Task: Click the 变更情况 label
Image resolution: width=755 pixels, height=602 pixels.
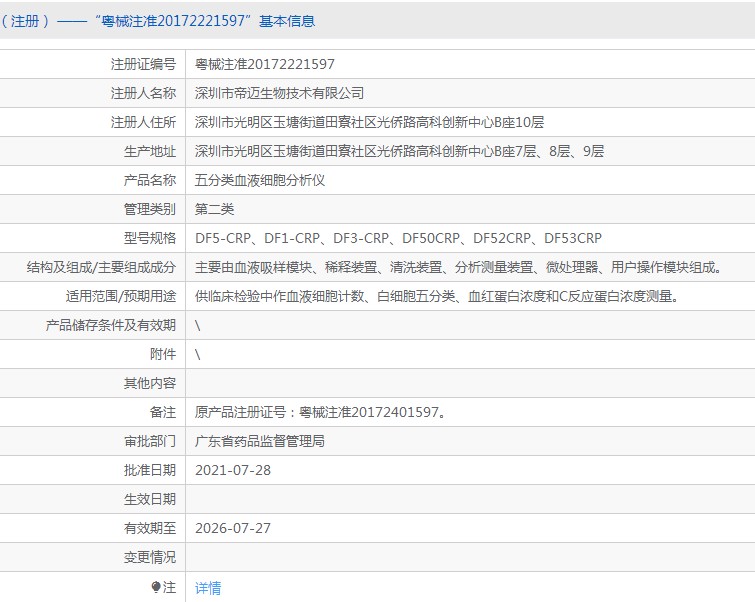Action: tap(150, 557)
